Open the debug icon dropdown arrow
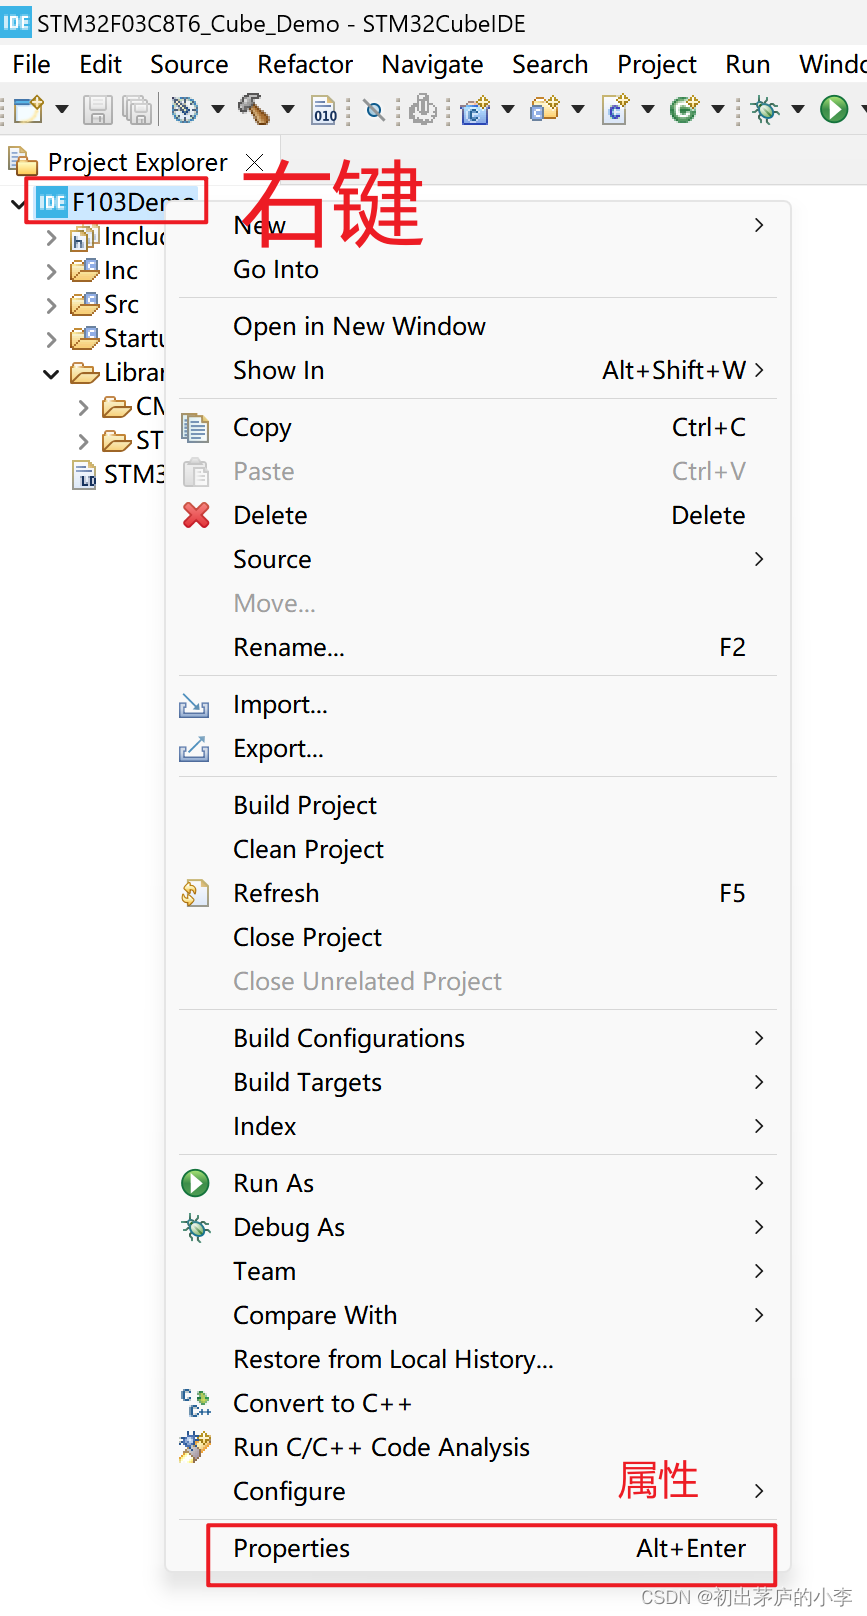This screenshot has height=1616, width=867. tap(798, 109)
